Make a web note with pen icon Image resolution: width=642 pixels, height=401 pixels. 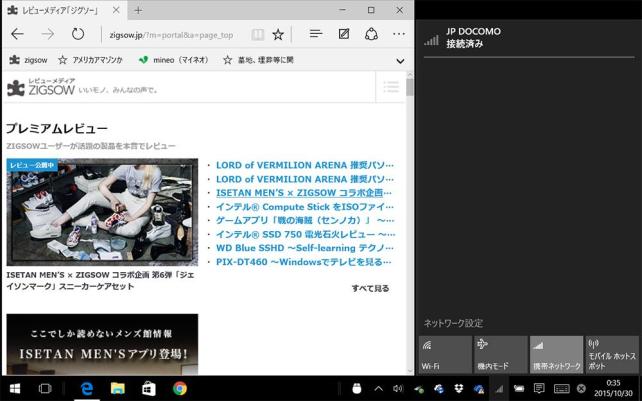(344, 34)
